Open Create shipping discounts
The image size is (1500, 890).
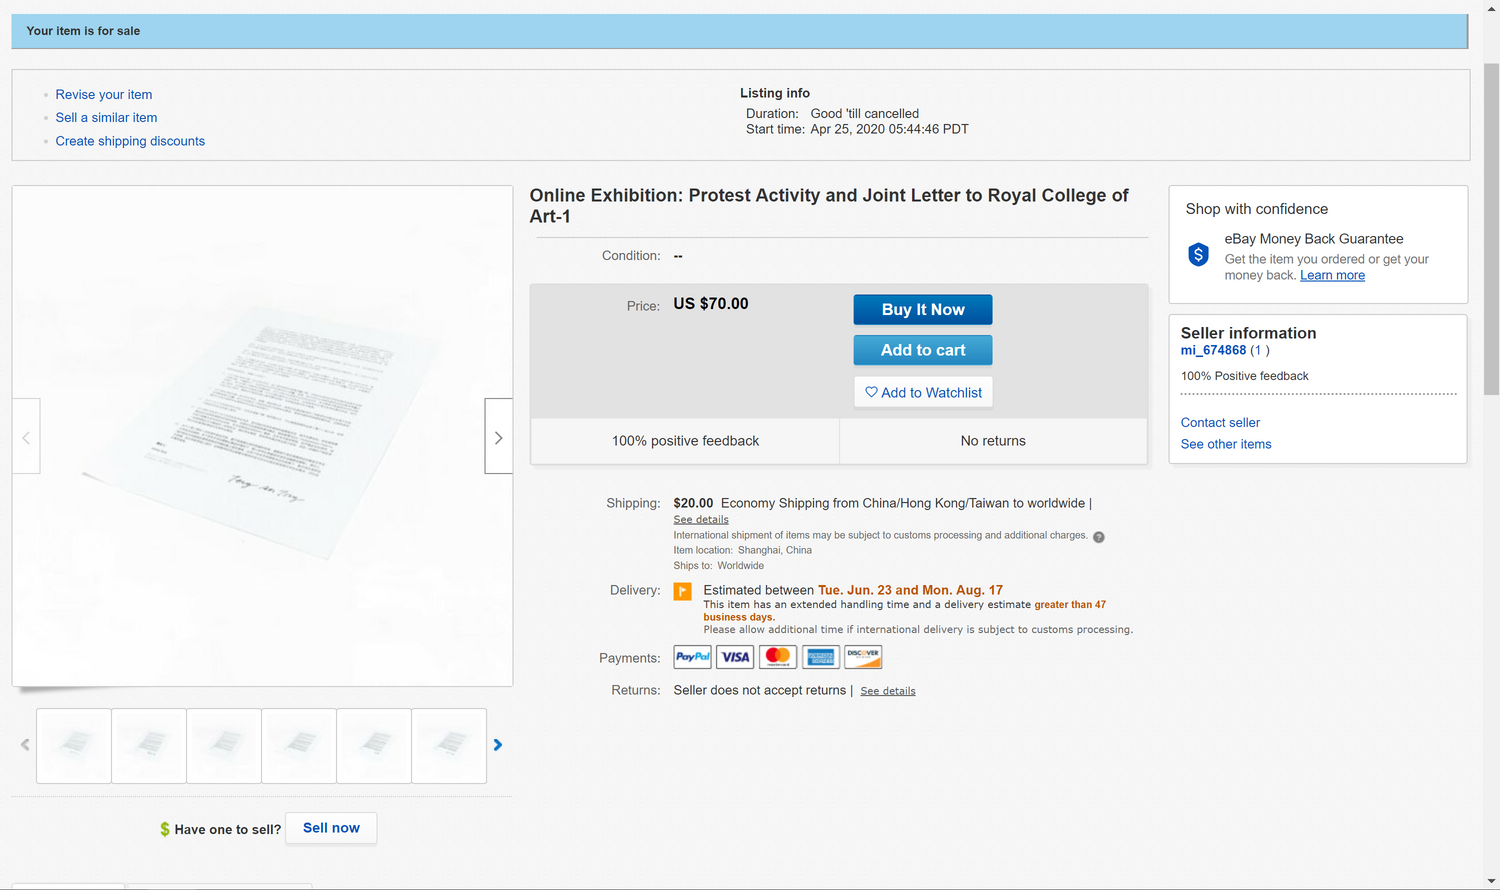(130, 141)
